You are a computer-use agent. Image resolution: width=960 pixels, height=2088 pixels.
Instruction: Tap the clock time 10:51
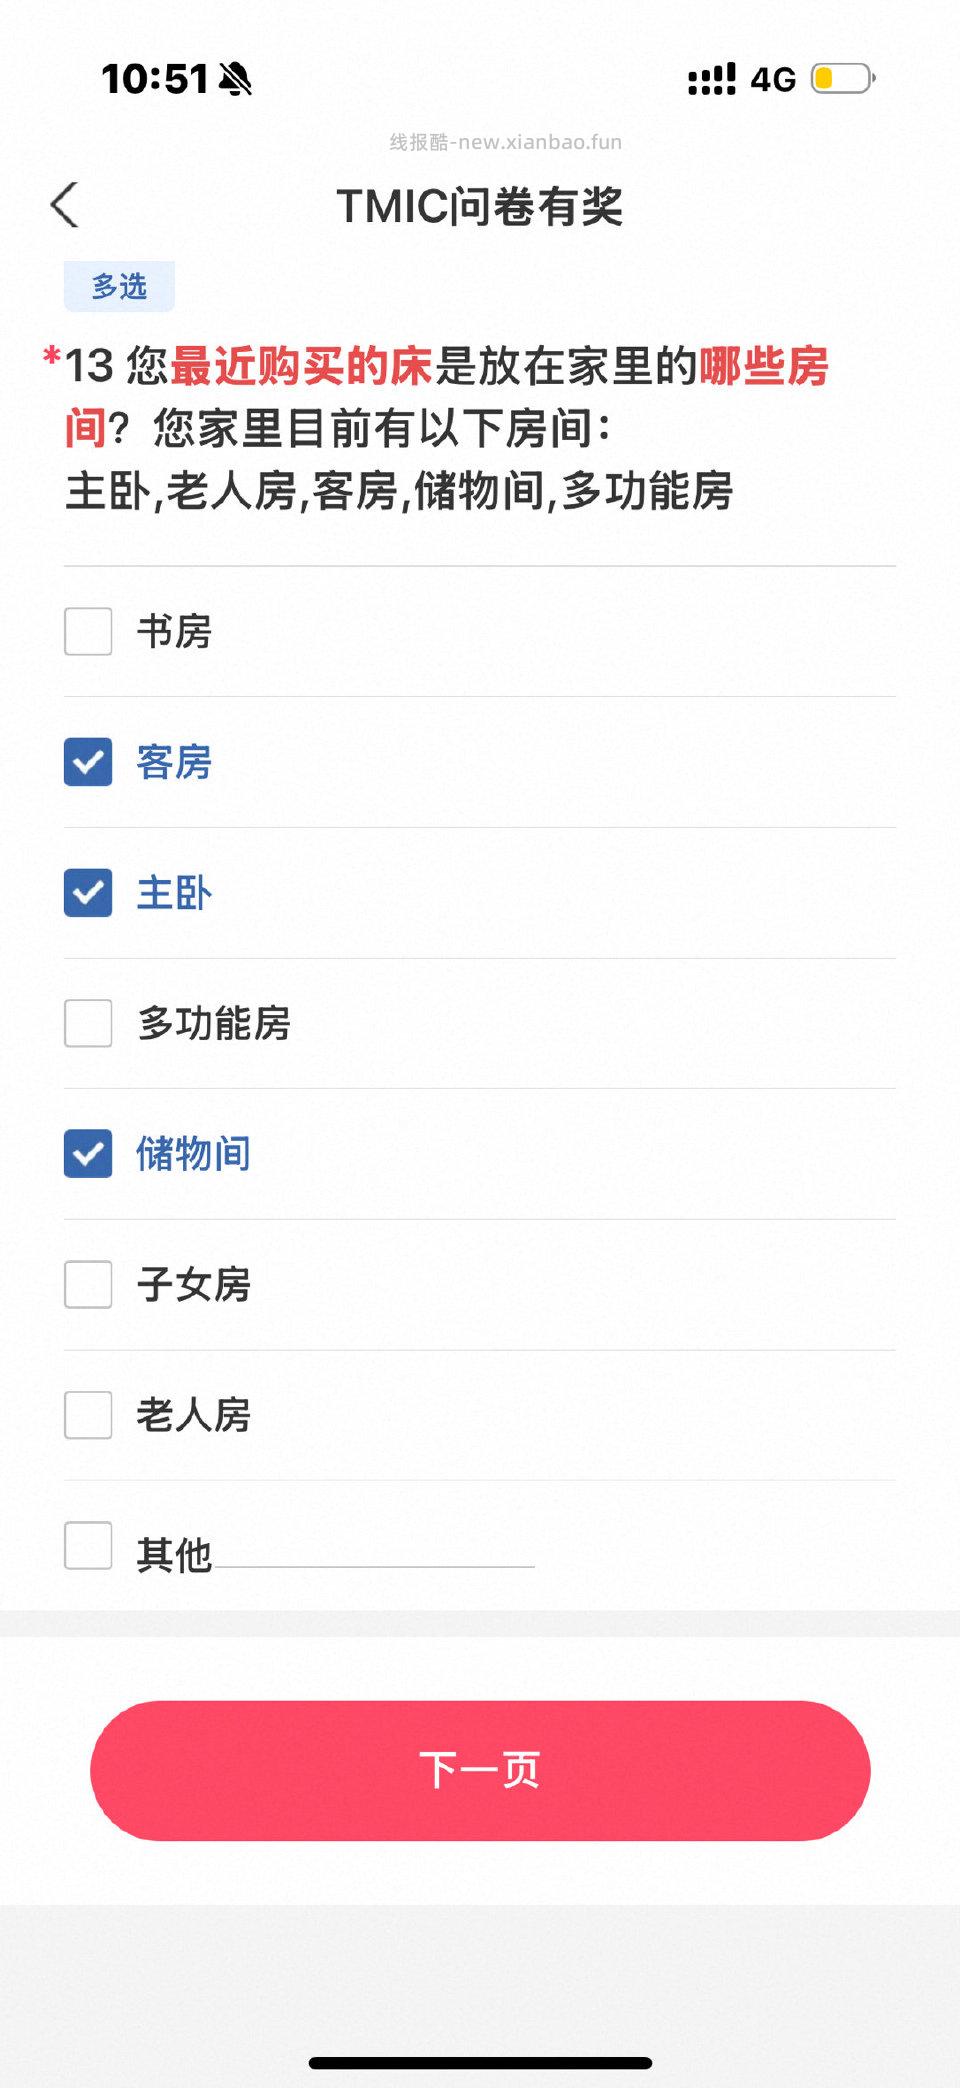pyautogui.click(x=155, y=79)
